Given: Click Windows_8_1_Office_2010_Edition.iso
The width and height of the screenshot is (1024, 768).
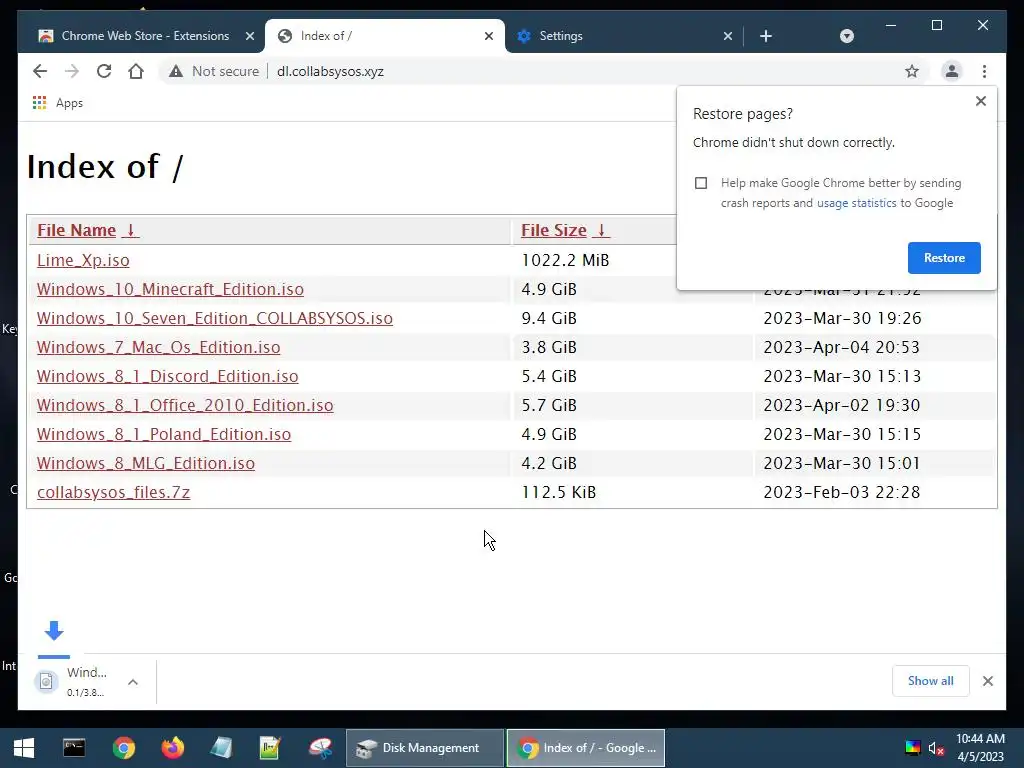Looking at the screenshot, I should pyautogui.click(x=185, y=405).
